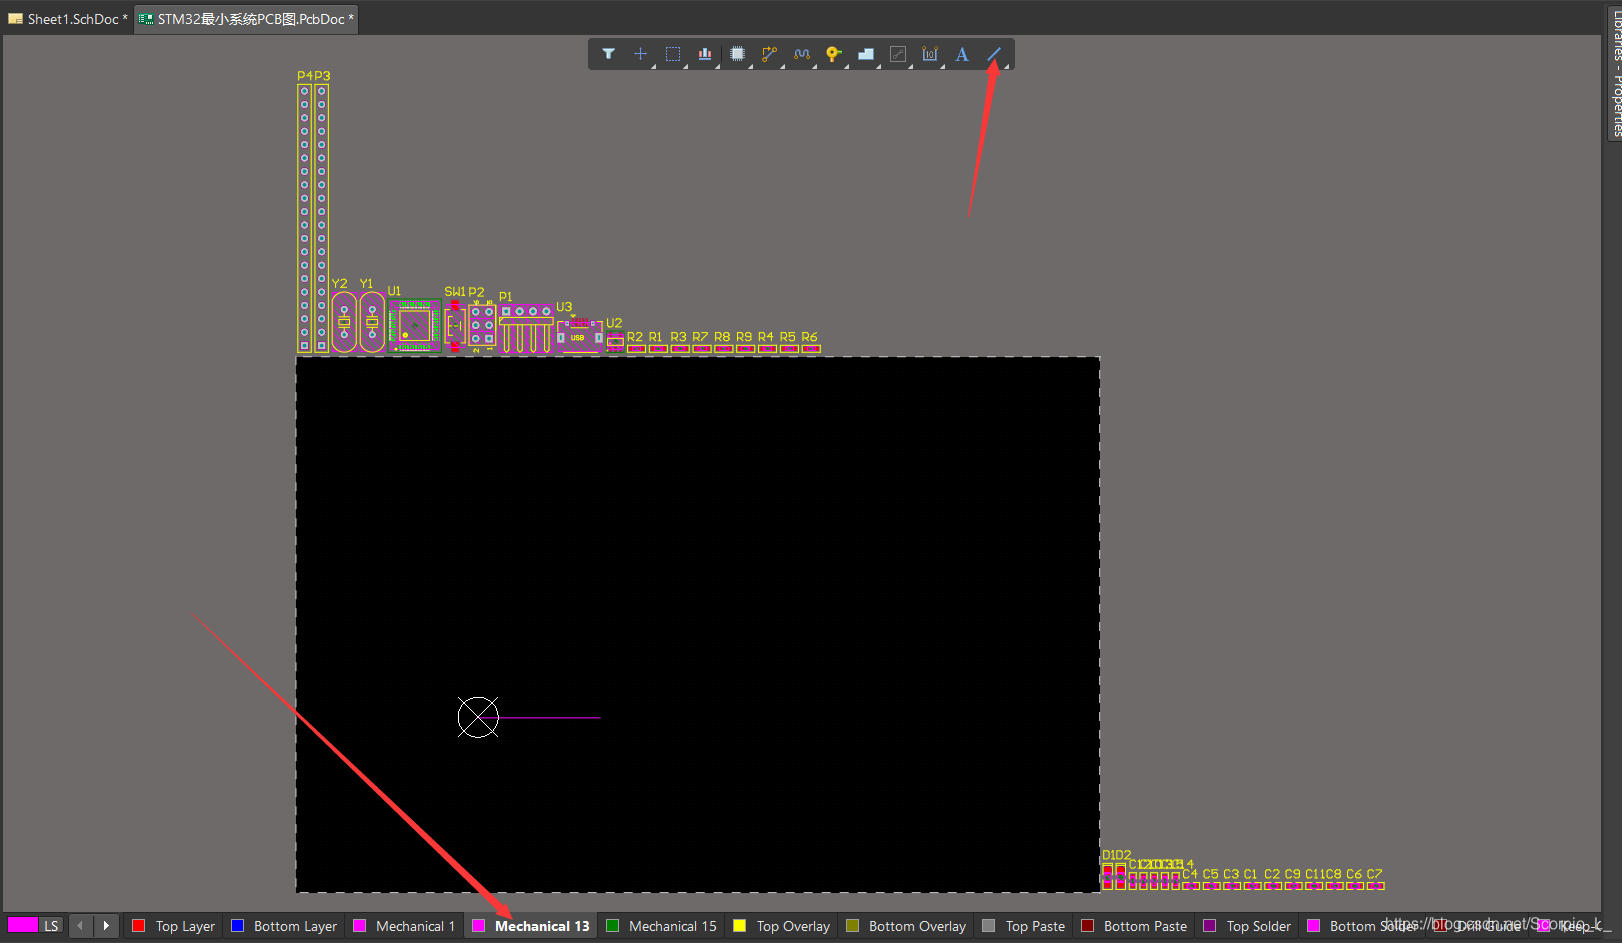Screen dimensions: 1622x943
Task: Open the LS layer sets button
Action: 51,926
